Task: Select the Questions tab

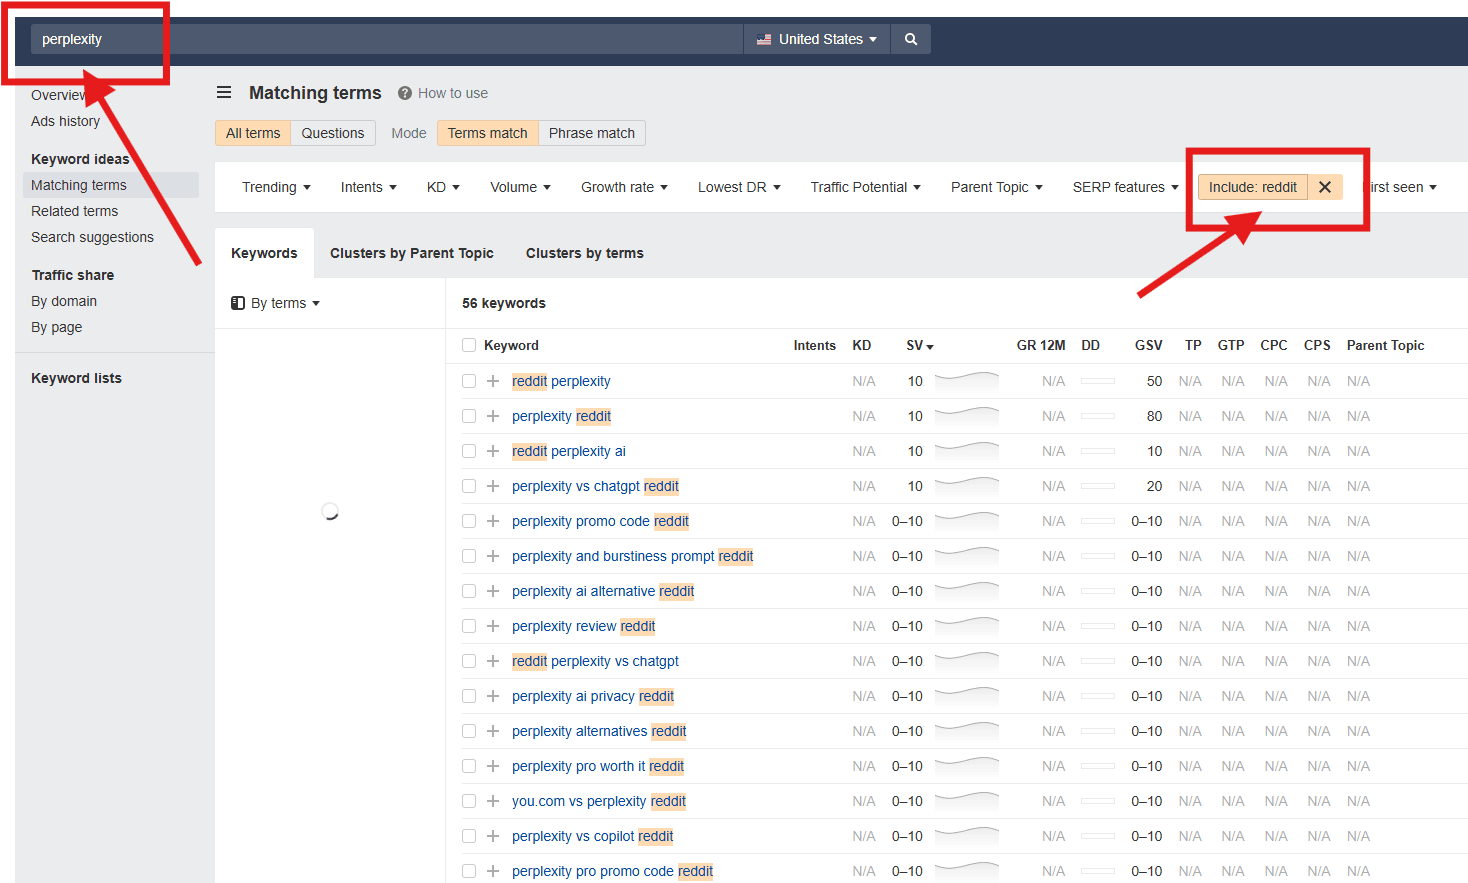Action: tap(333, 133)
